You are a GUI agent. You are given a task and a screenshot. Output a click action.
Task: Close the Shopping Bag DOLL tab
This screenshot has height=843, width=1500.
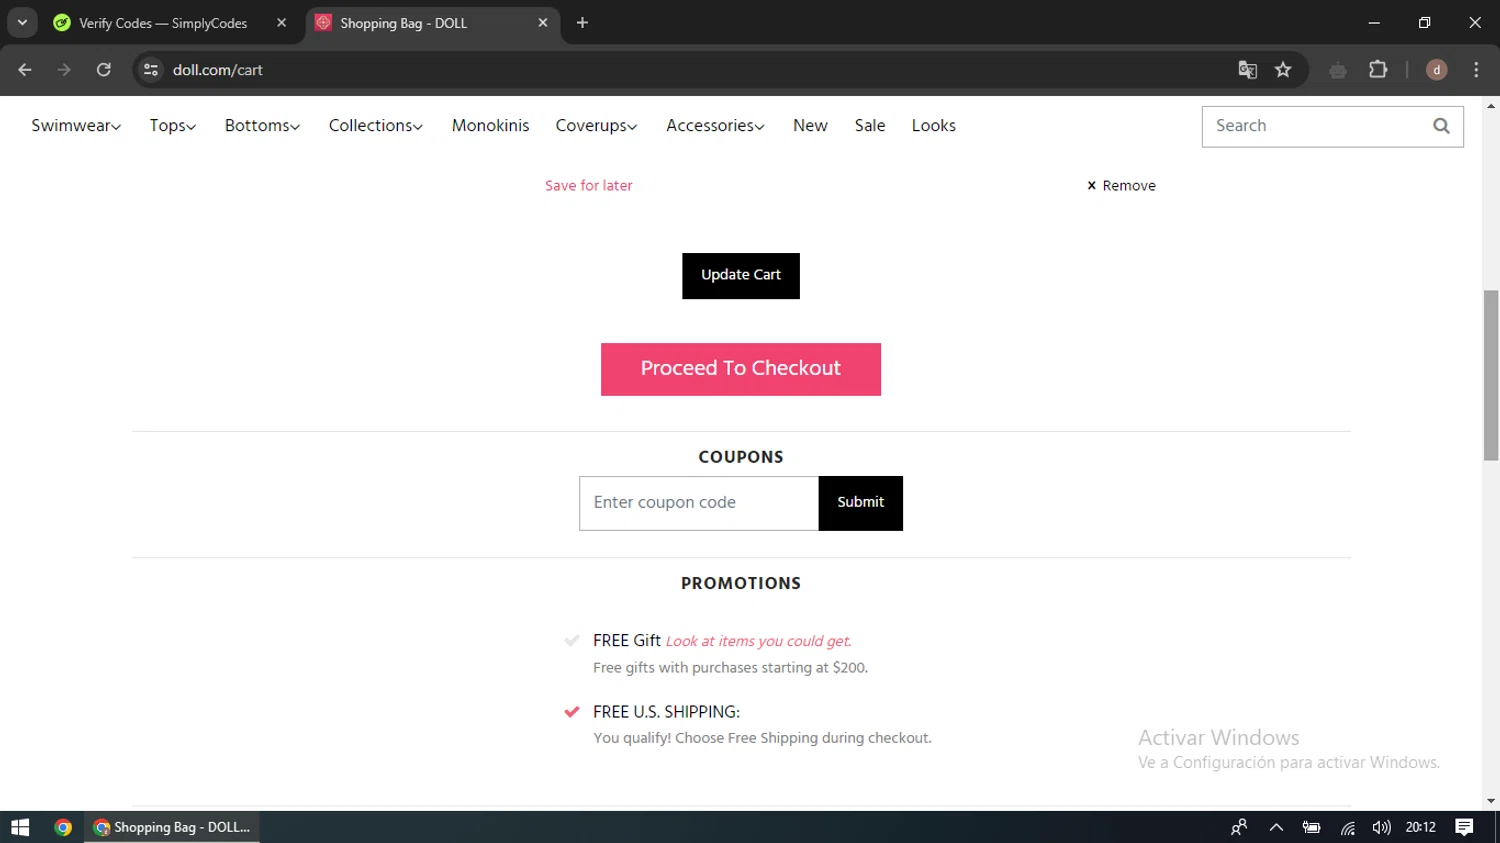click(543, 22)
